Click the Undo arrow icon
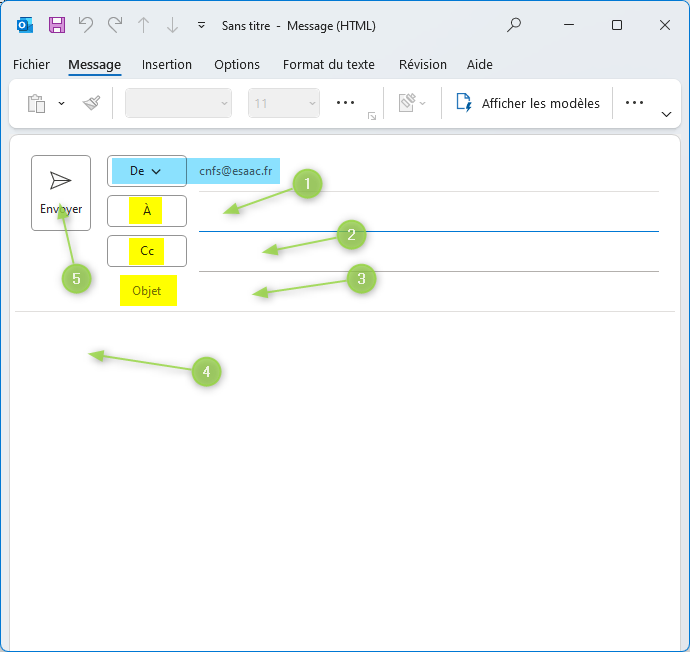This screenshot has width=690, height=652. 86,25
